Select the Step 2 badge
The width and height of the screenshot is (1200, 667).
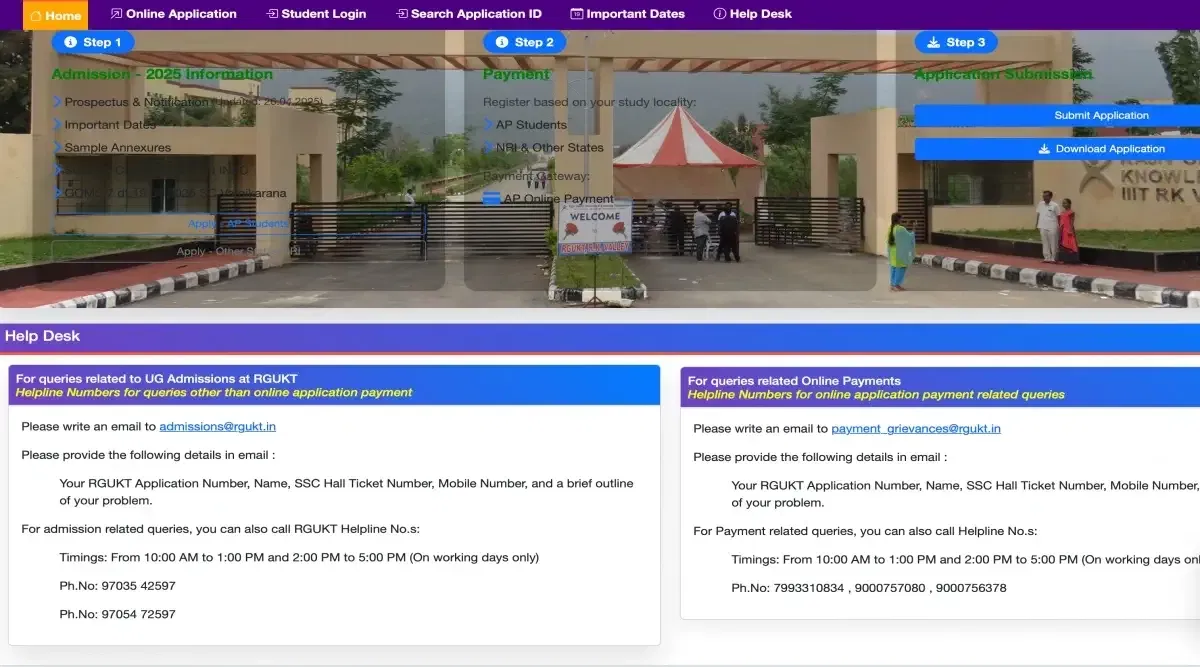coord(524,42)
